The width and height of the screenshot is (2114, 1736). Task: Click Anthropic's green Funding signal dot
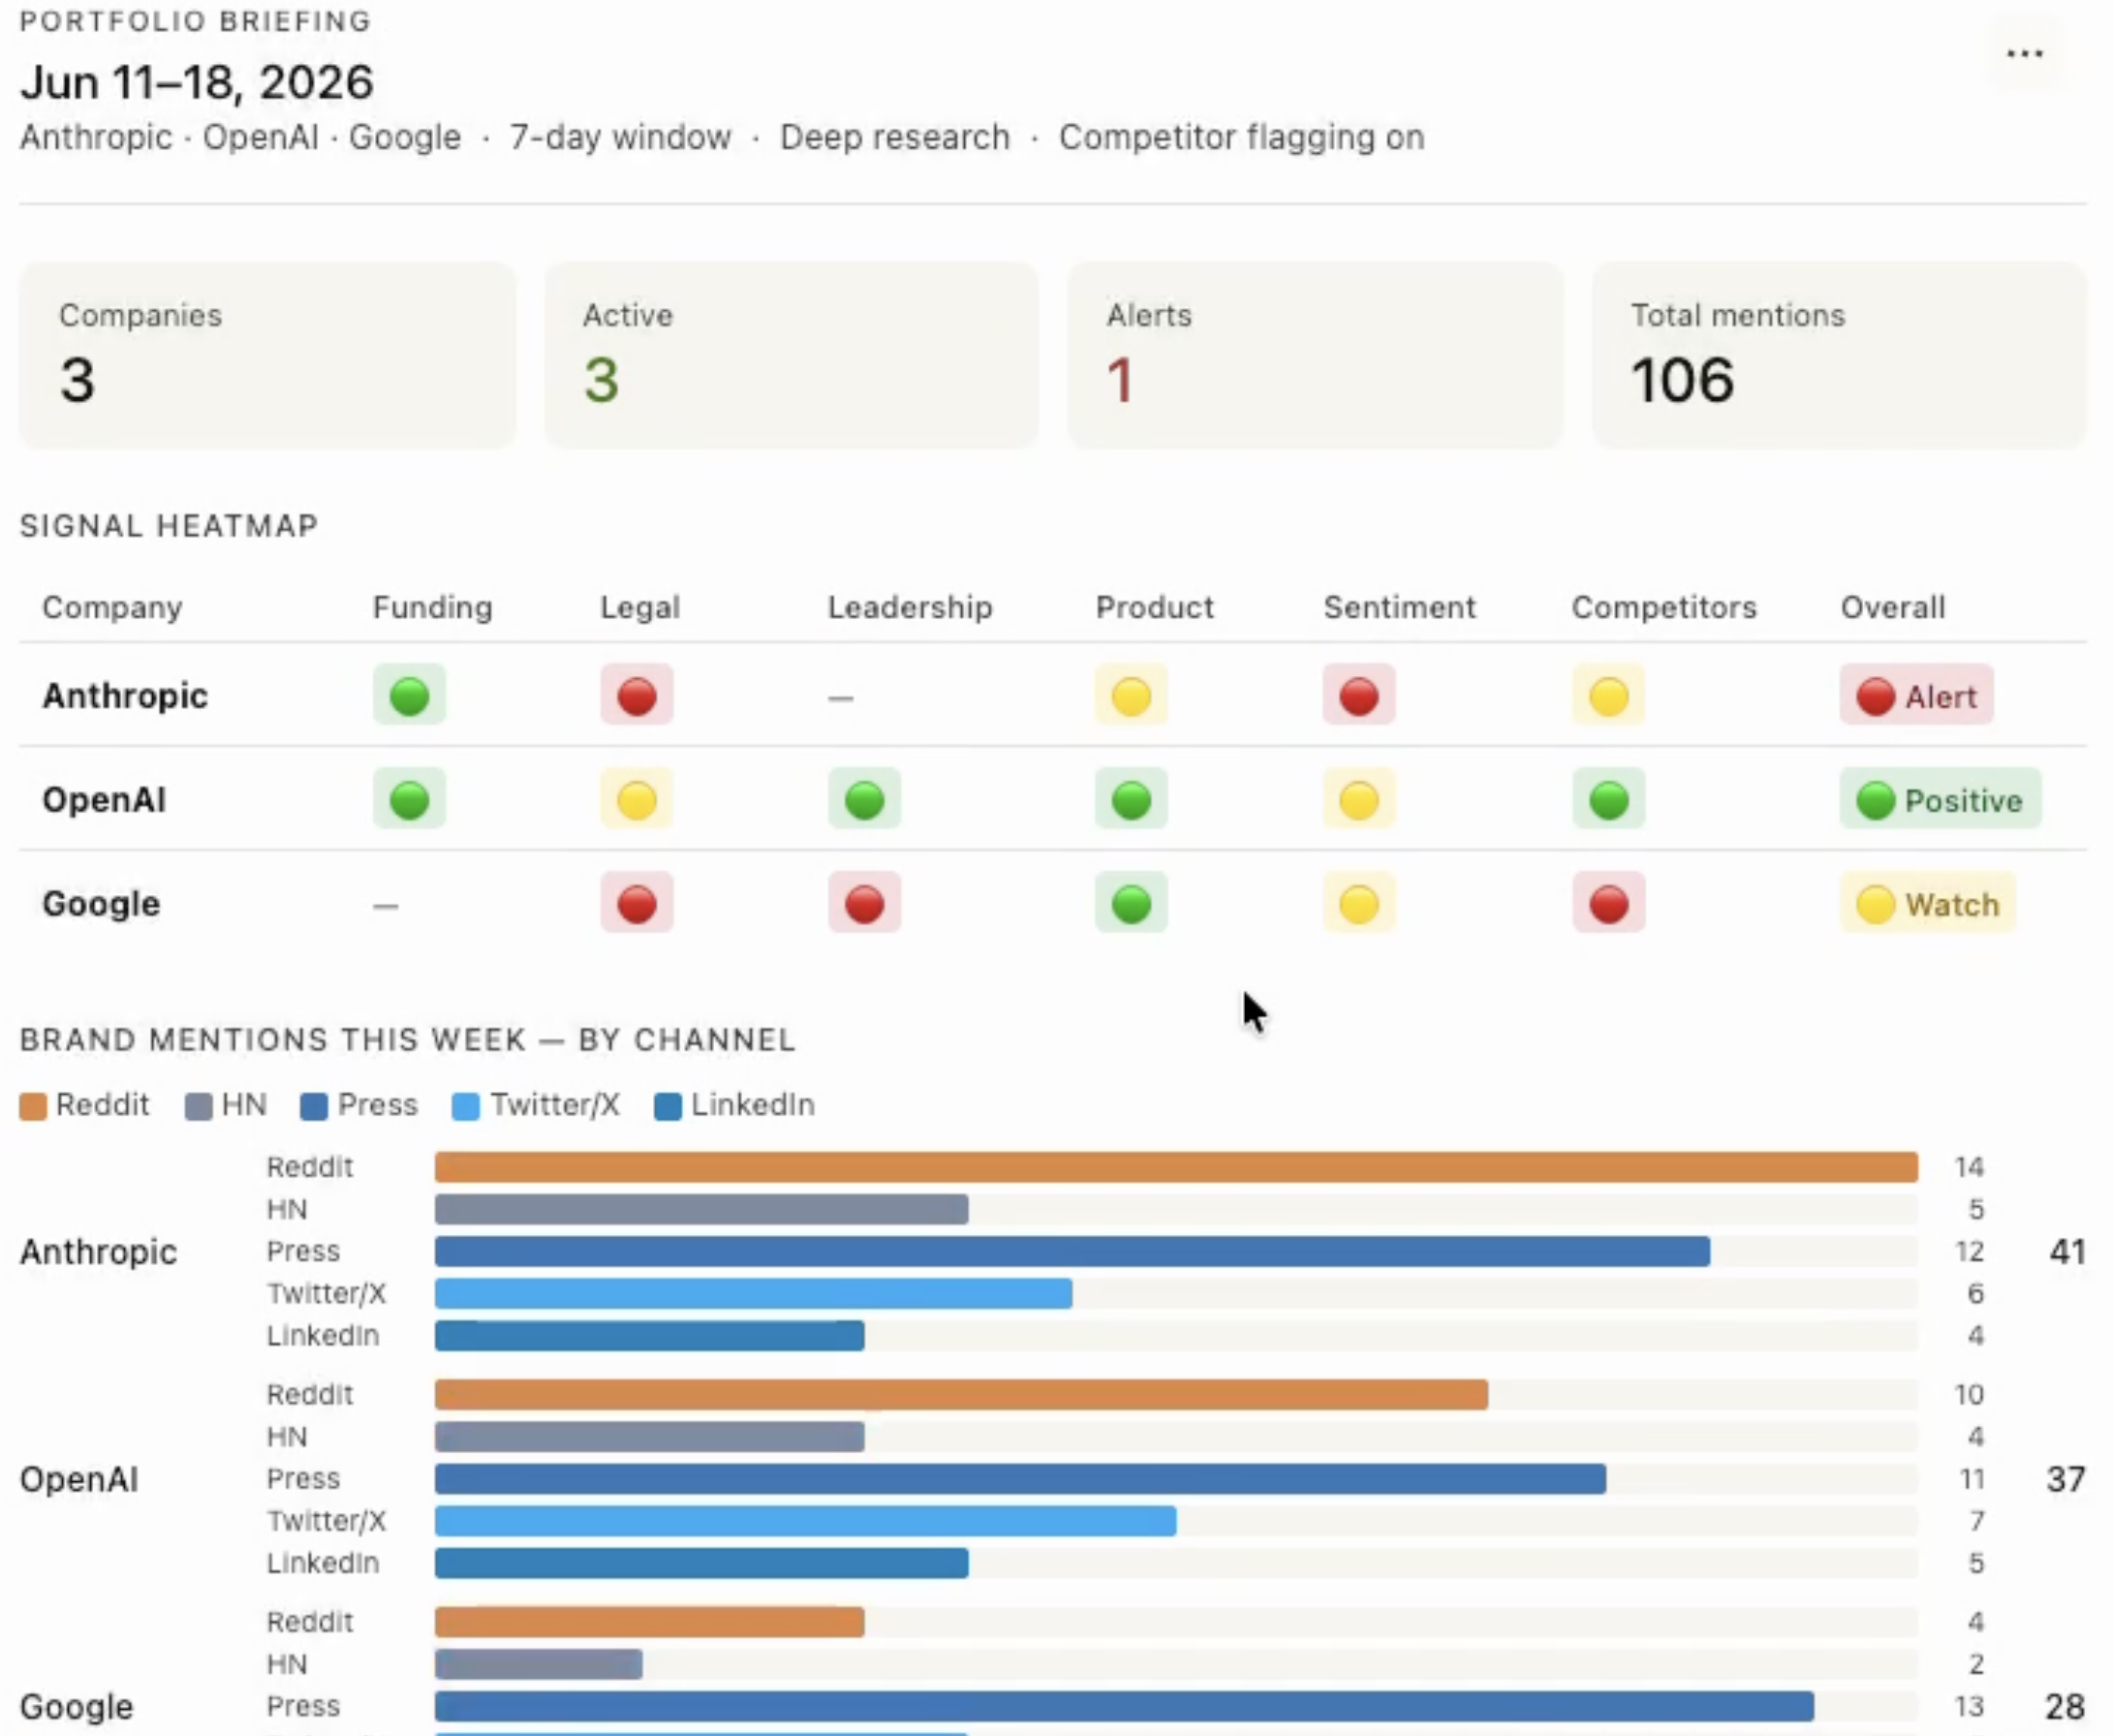[409, 696]
